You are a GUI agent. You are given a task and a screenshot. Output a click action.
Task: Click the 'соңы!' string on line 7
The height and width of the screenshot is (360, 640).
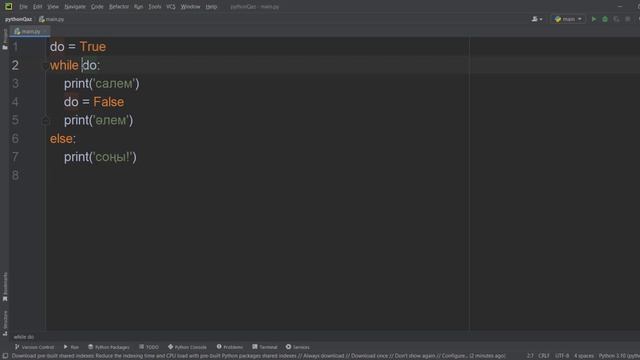click(x=113, y=157)
